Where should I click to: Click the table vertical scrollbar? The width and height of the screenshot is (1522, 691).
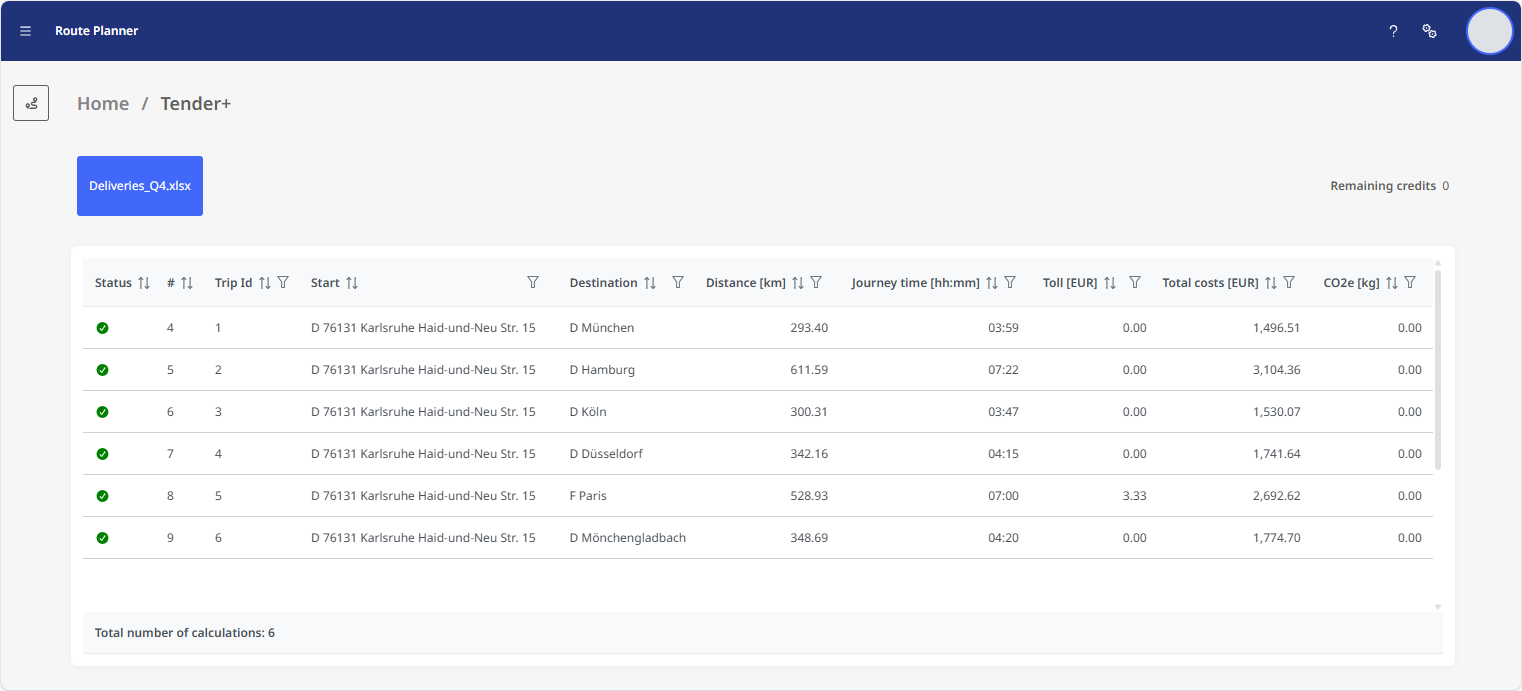point(1438,370)
